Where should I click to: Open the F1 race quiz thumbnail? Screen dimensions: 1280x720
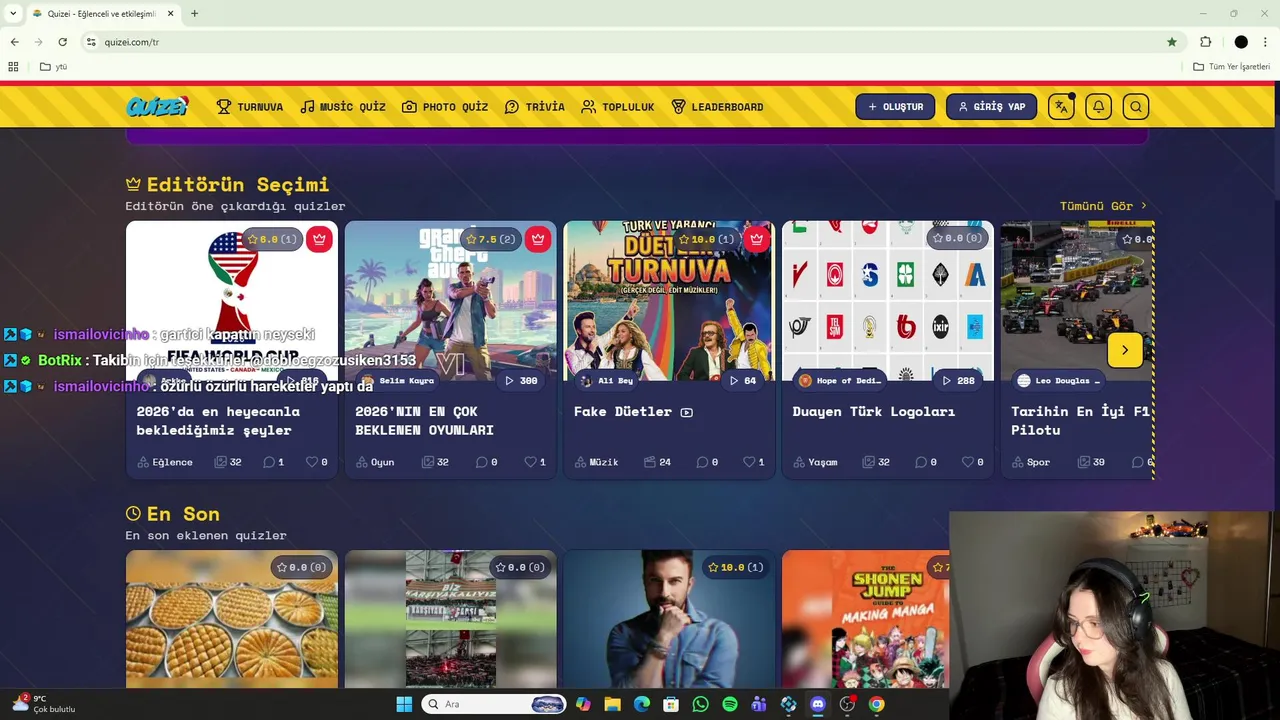coord(1078,300)
